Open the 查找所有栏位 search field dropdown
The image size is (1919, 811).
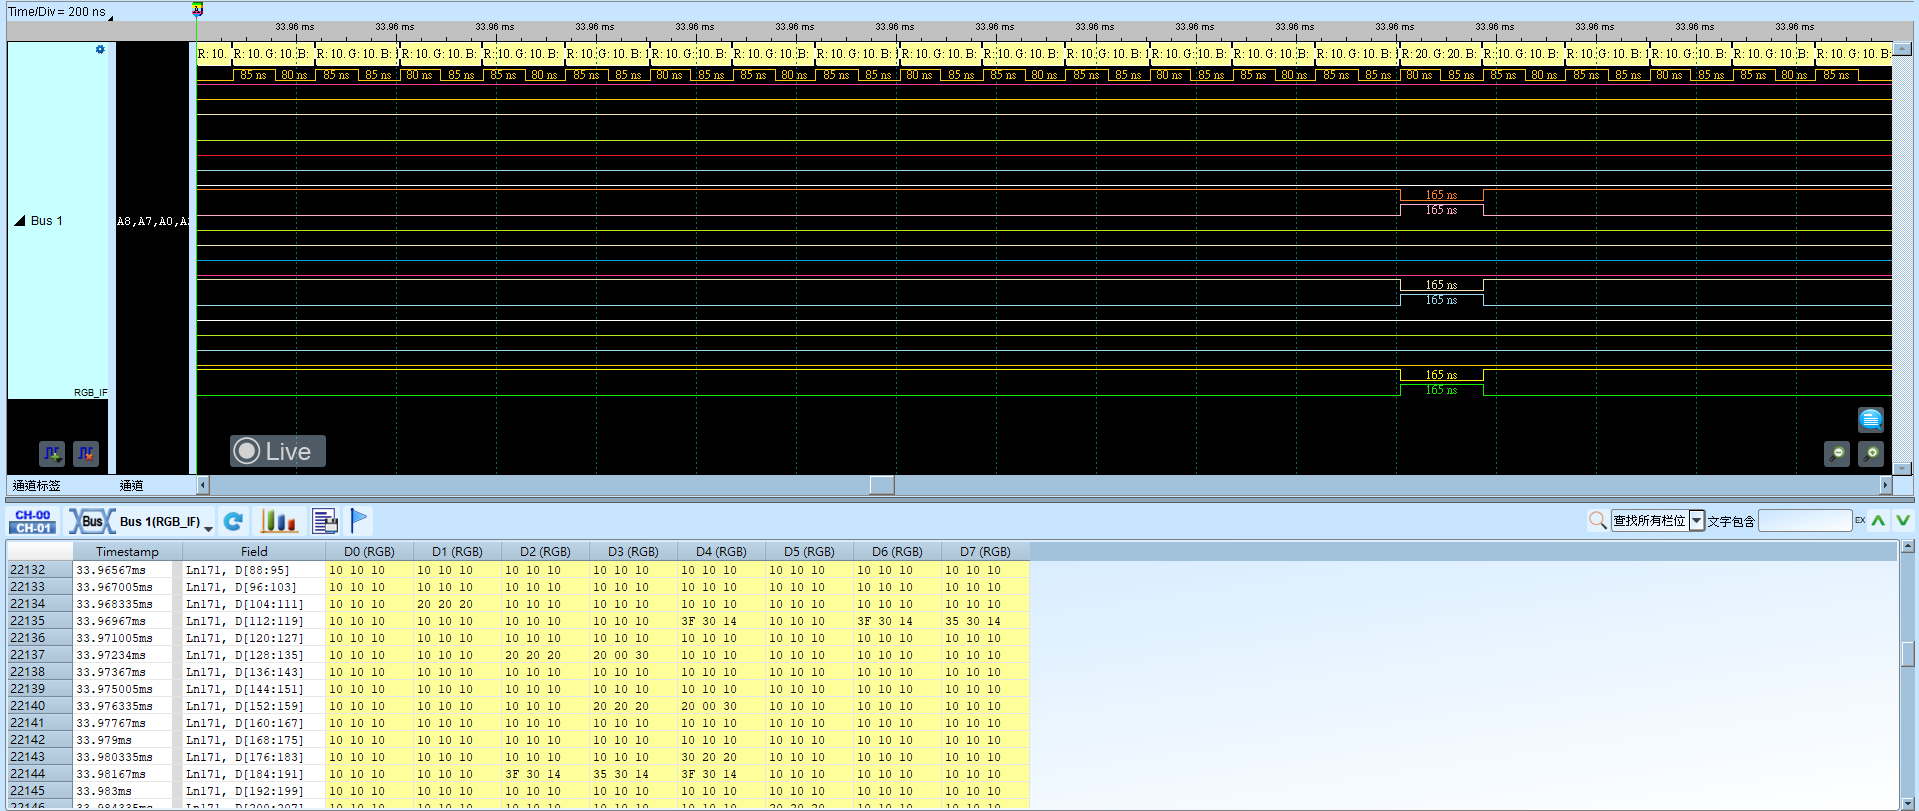(1697, 521)
